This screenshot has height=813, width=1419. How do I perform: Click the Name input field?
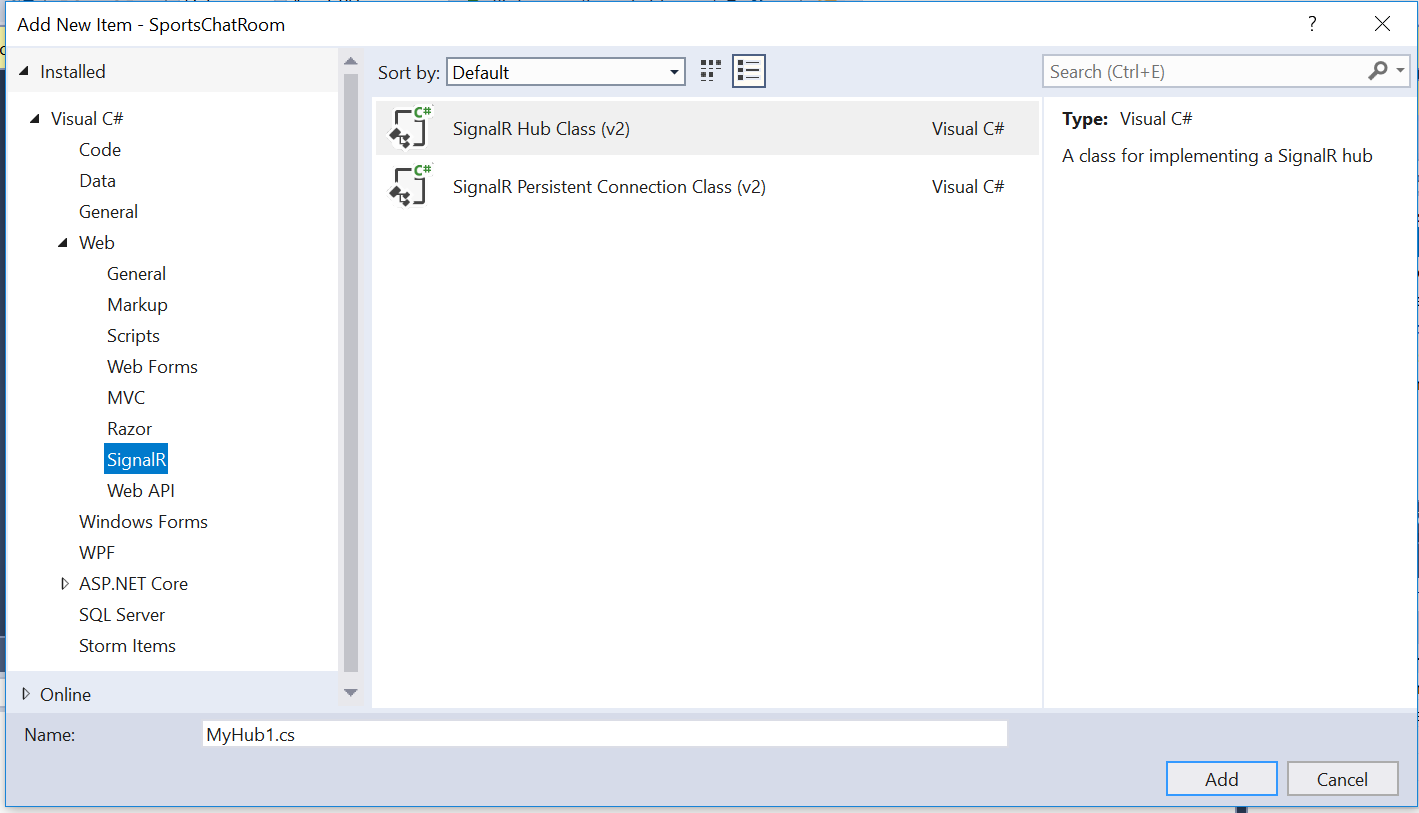click(x=604, y=734)
